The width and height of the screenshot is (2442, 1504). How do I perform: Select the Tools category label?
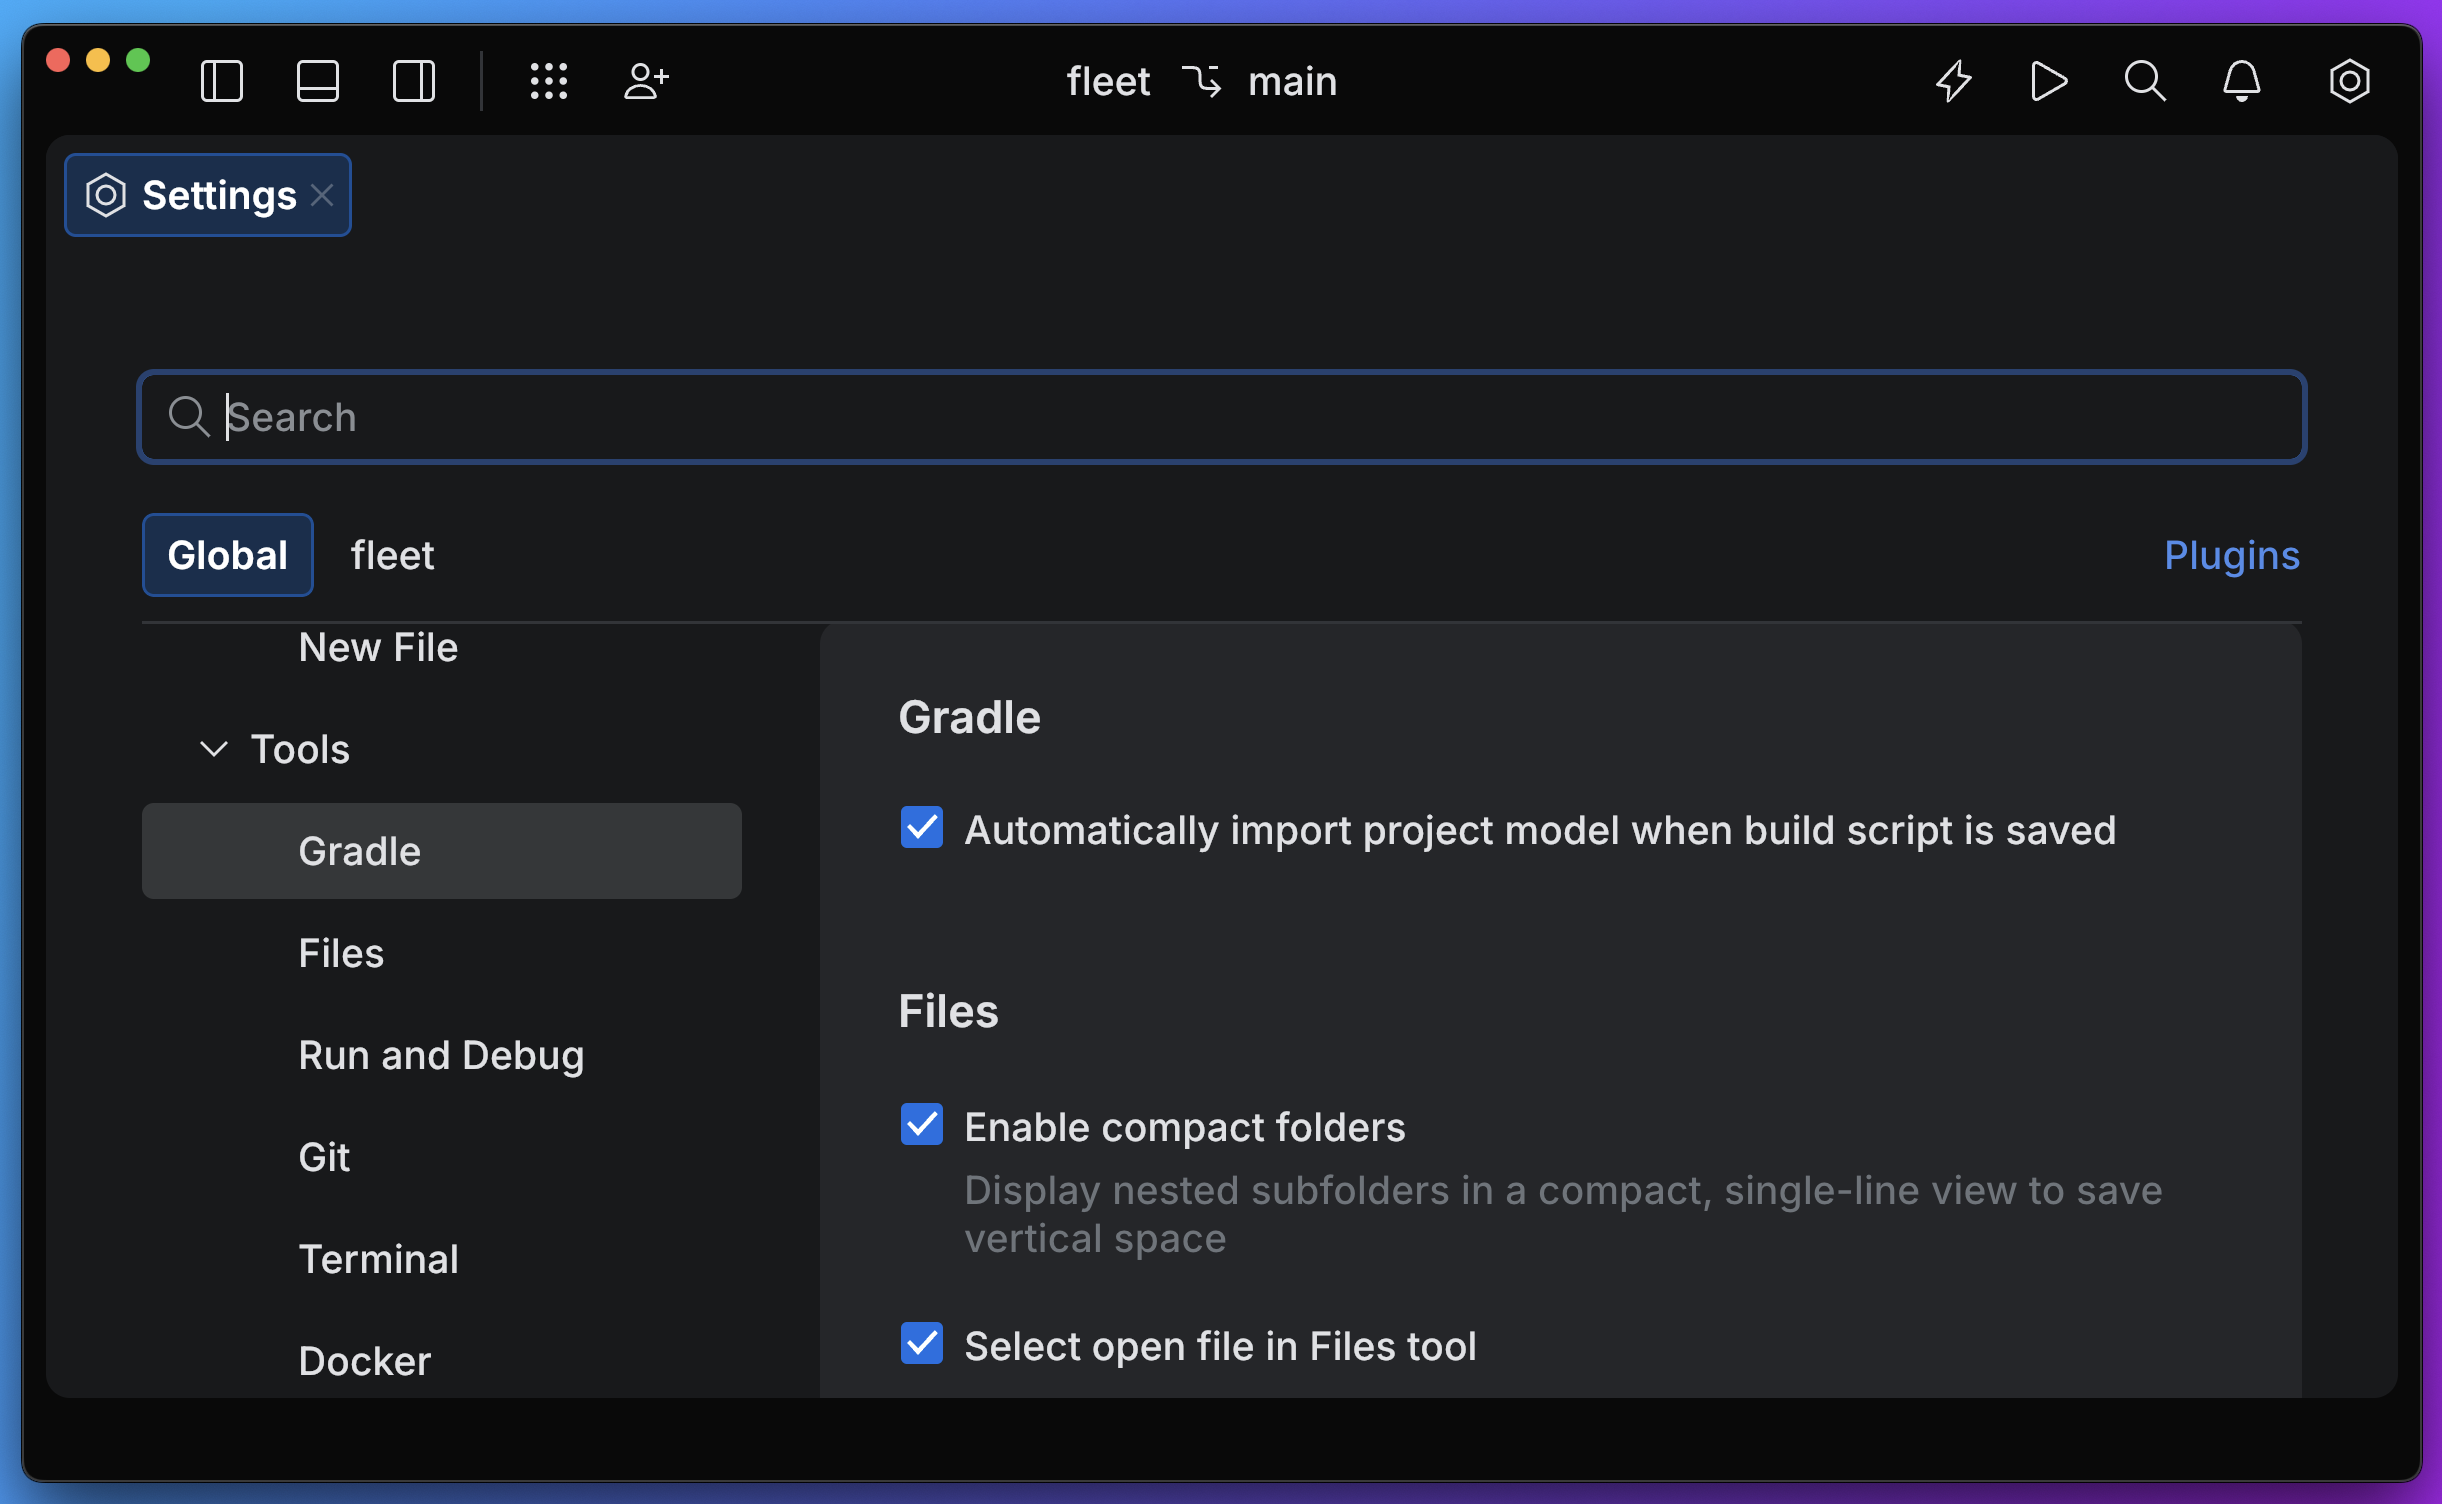[x=300, y=749]
